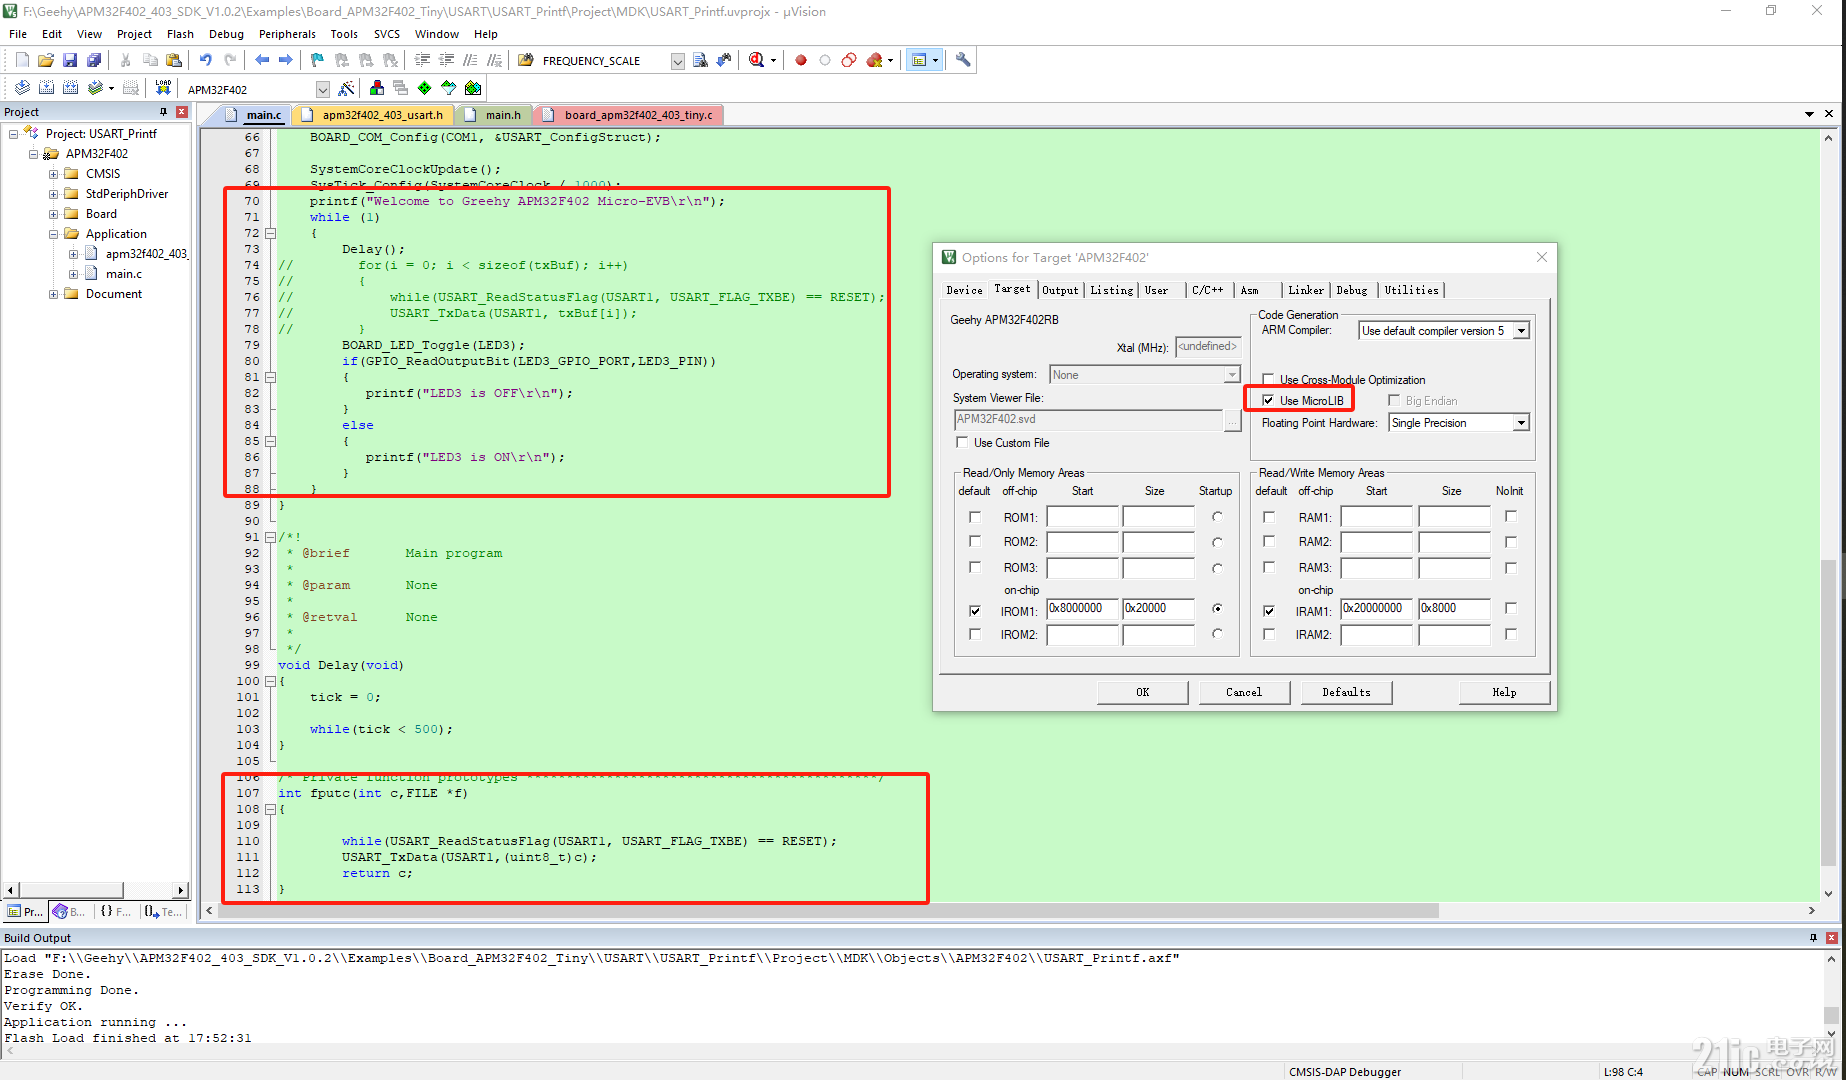Check the RAM1 default checkbox
The image size is (1846, 1080).
(1269, 517)
